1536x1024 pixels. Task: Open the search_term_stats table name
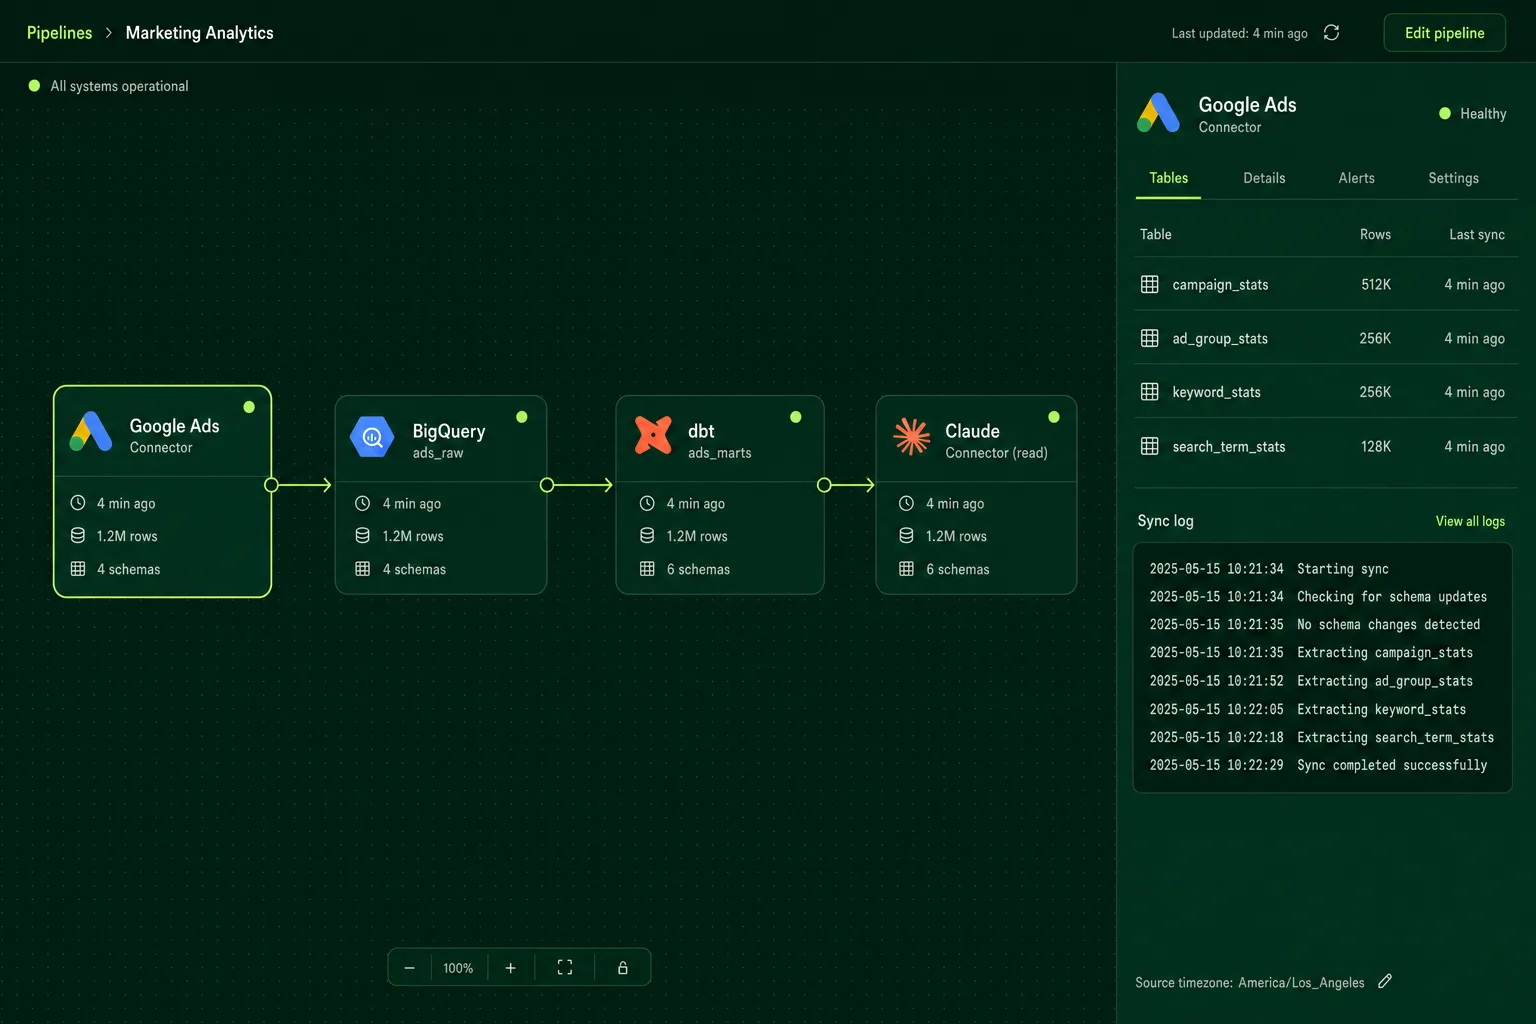point(1229,446)
